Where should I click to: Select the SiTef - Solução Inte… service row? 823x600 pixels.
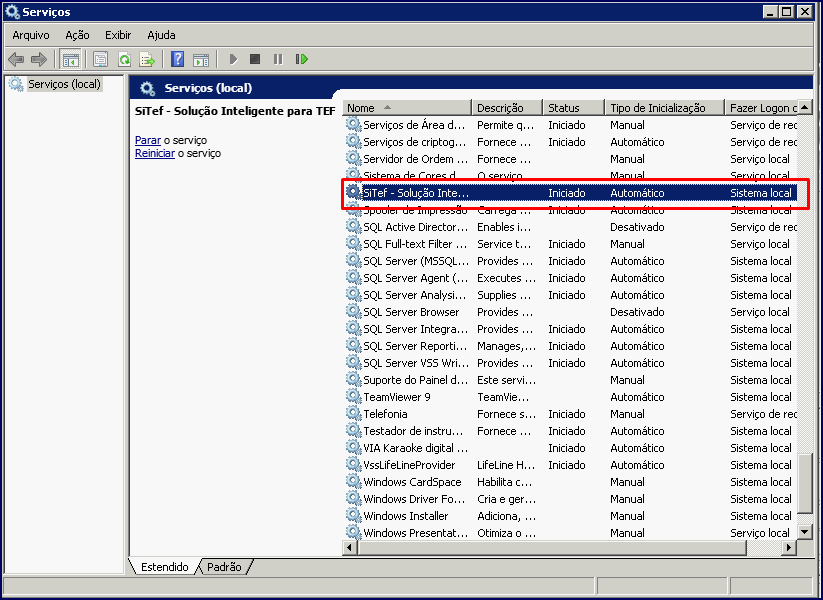pos(571,193)
